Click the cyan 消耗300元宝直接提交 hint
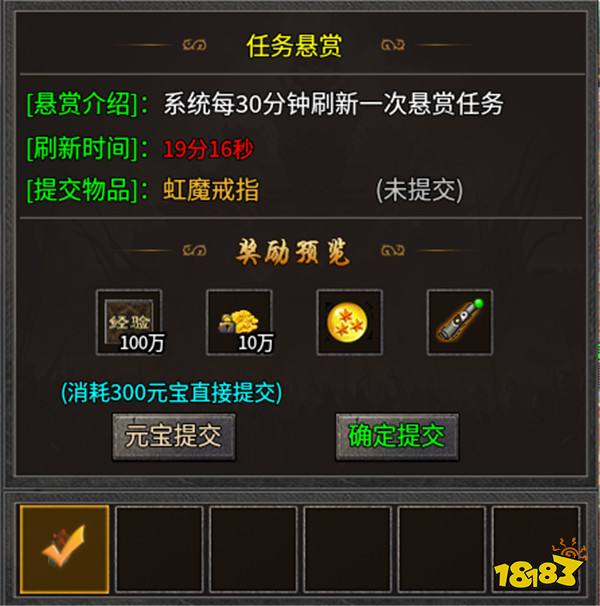The width and height of the screenshot is (600, 606). 172,393
